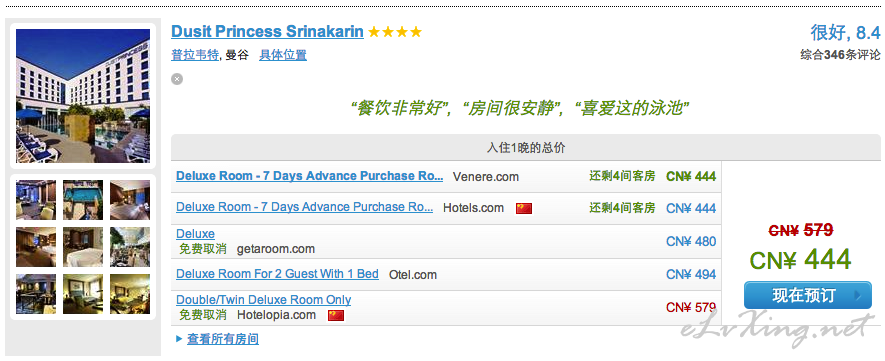
Task: Open the 普拉韦特 district link
Action: click(x=195, y=55)
